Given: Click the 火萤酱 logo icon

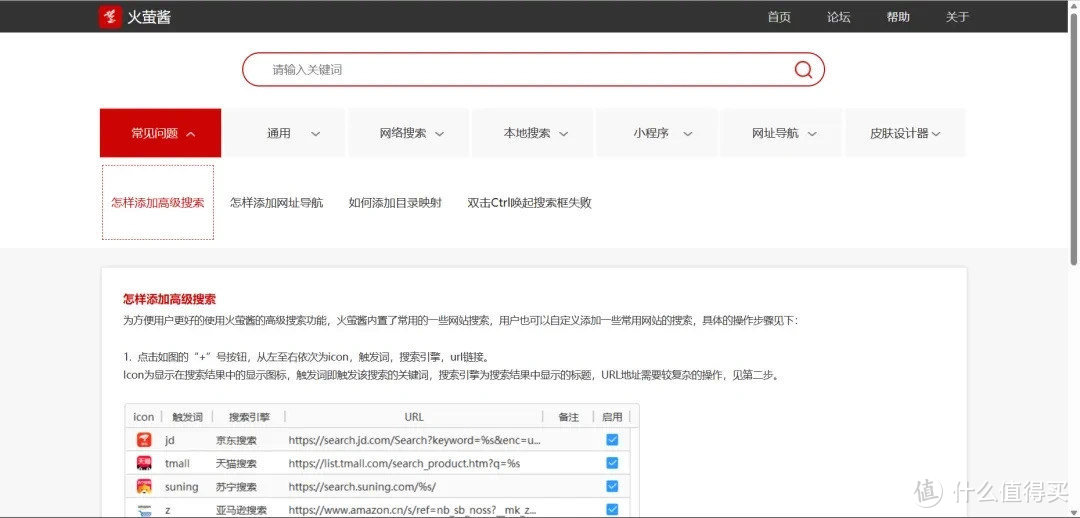Looking at the screenshot, I should [110, 17].
